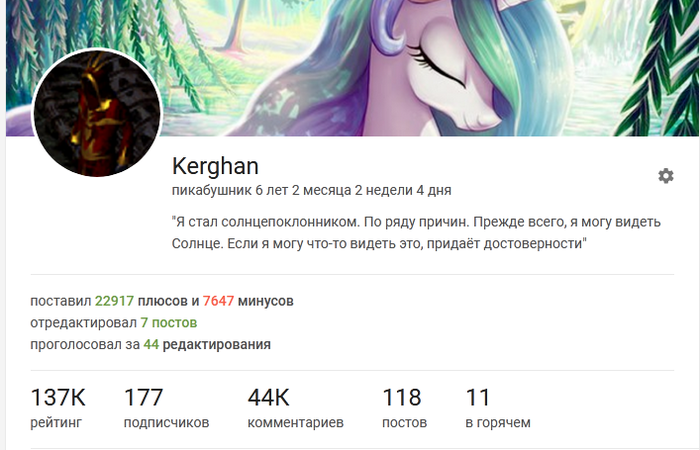Click the постов label under 118

point(404,422)
